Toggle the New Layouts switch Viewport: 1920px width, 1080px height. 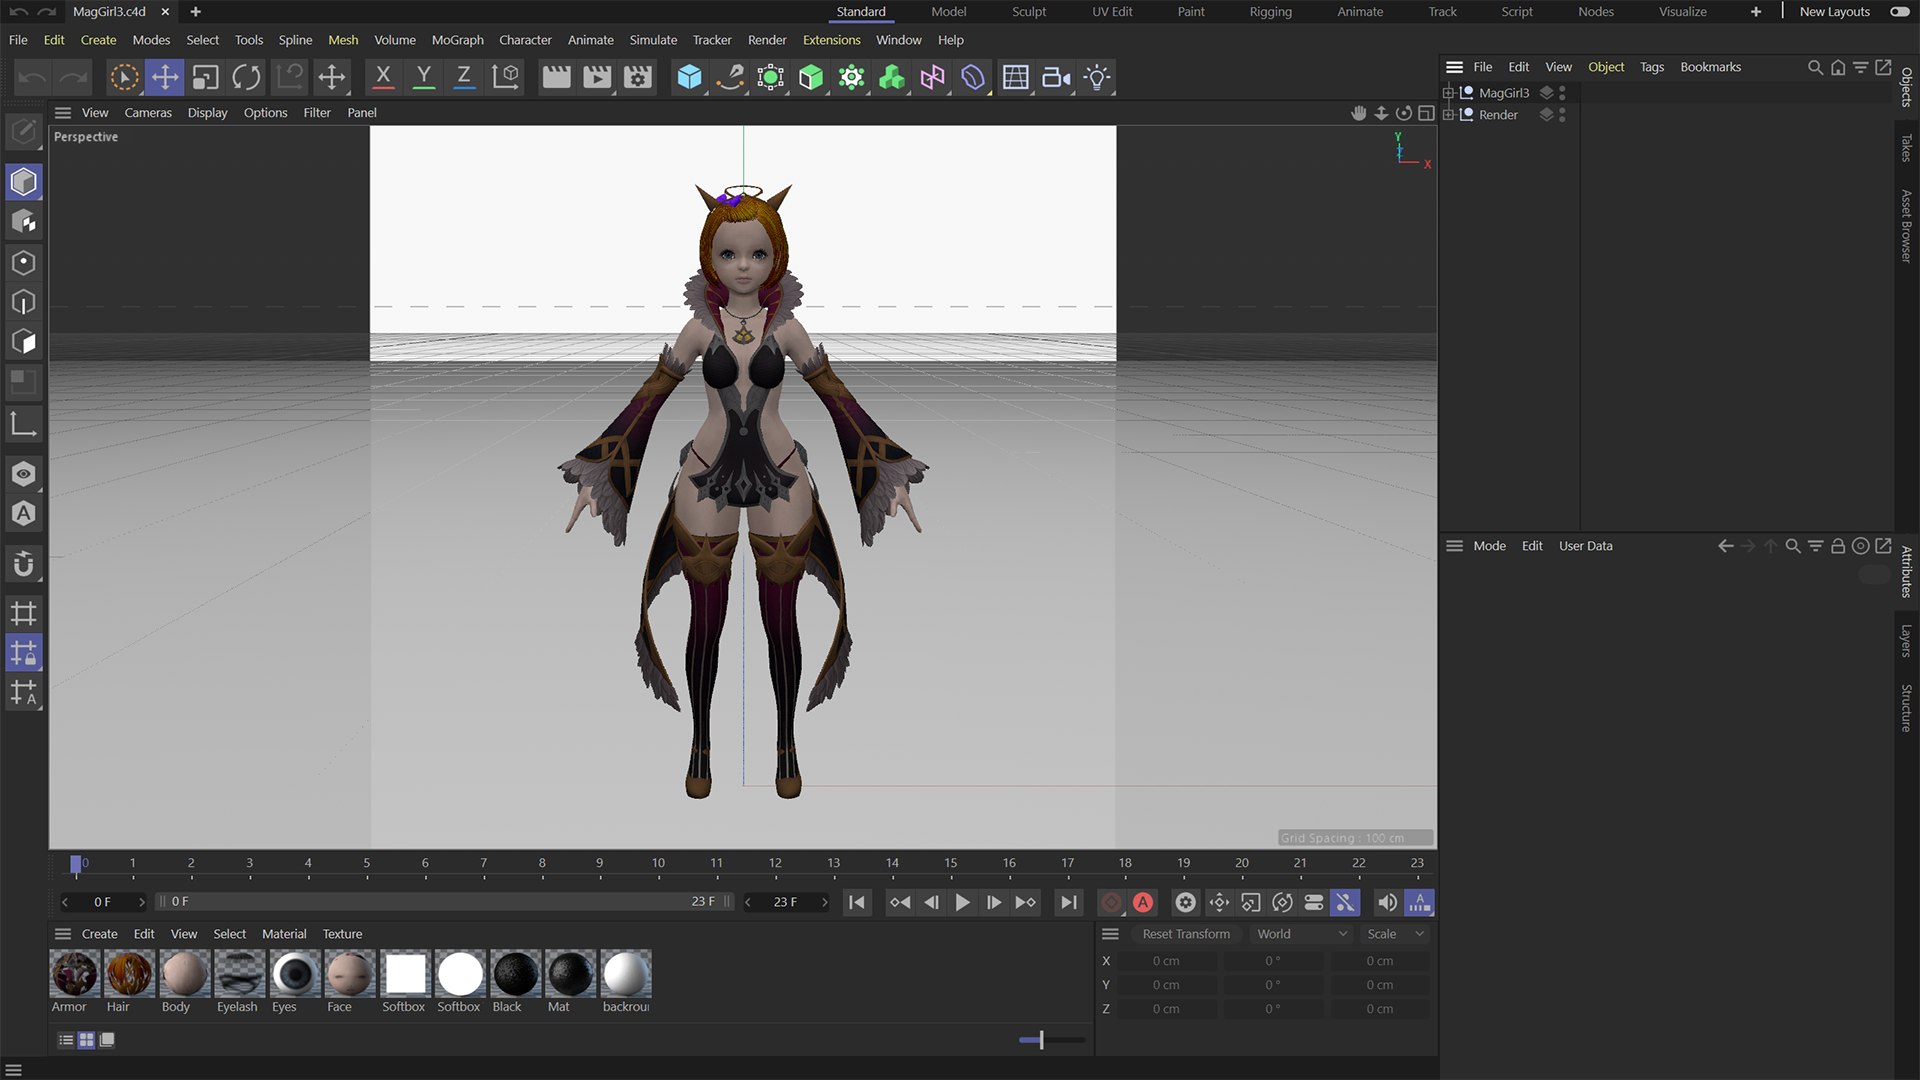(1900, 12)
